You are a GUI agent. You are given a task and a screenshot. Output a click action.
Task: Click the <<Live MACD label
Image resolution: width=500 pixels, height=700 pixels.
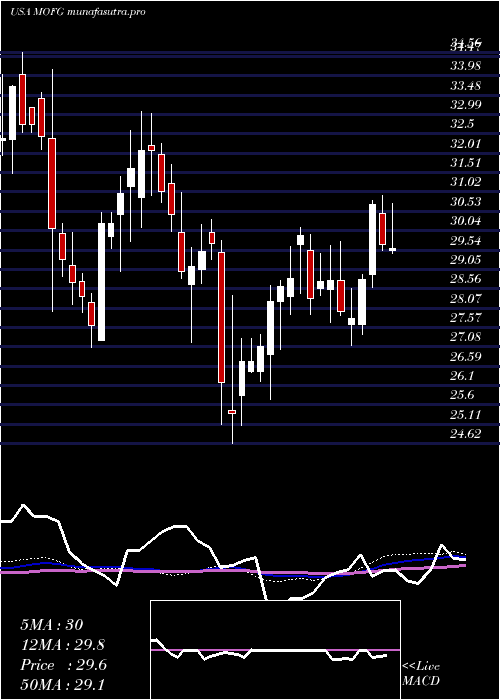coord(421,674)
